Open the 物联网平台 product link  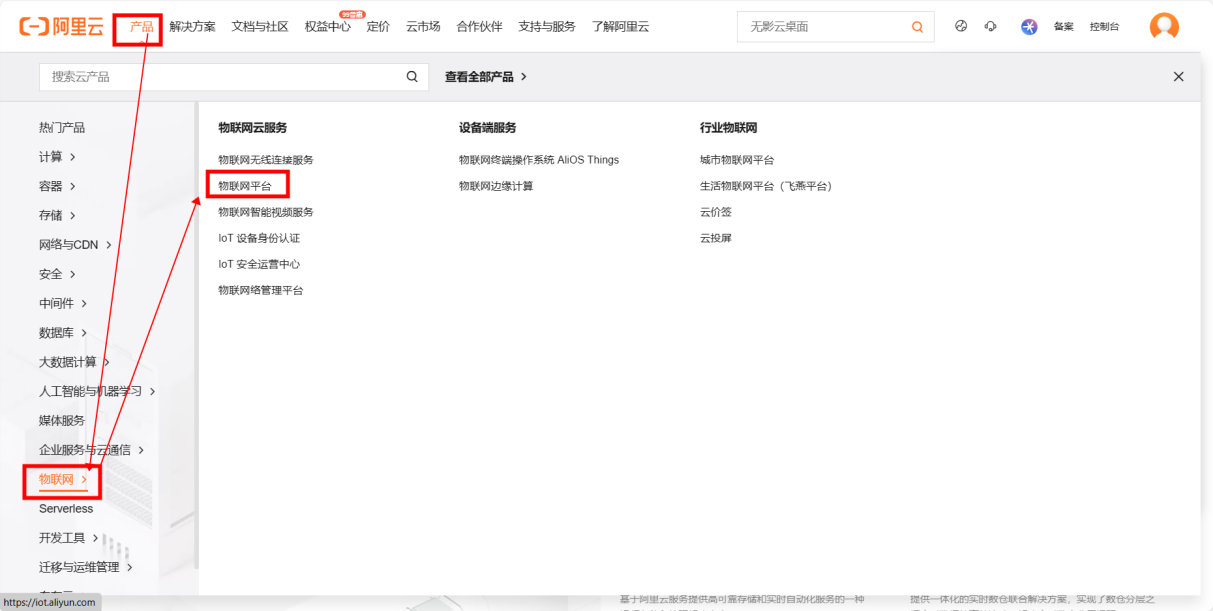pos(246,184)
